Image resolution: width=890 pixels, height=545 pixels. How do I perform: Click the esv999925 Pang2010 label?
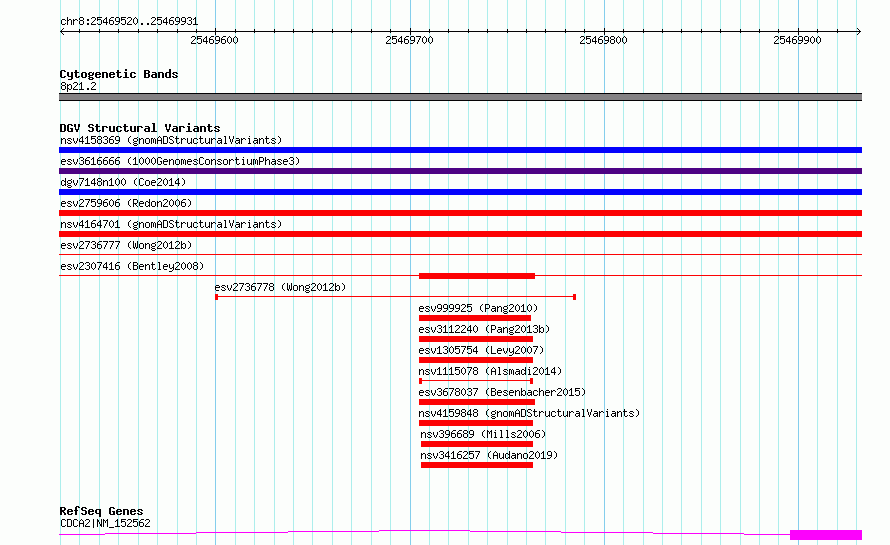(x=478, y=308)
